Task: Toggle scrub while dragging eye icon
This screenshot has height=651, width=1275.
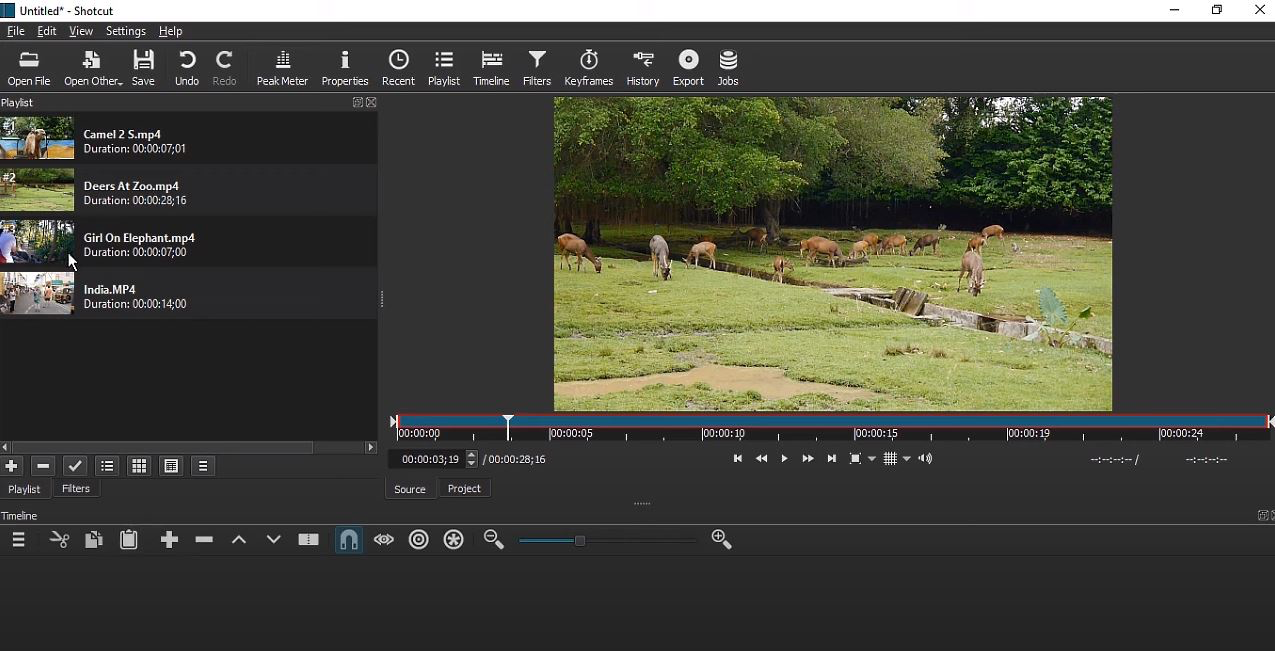Action: (x=384, y=540)
